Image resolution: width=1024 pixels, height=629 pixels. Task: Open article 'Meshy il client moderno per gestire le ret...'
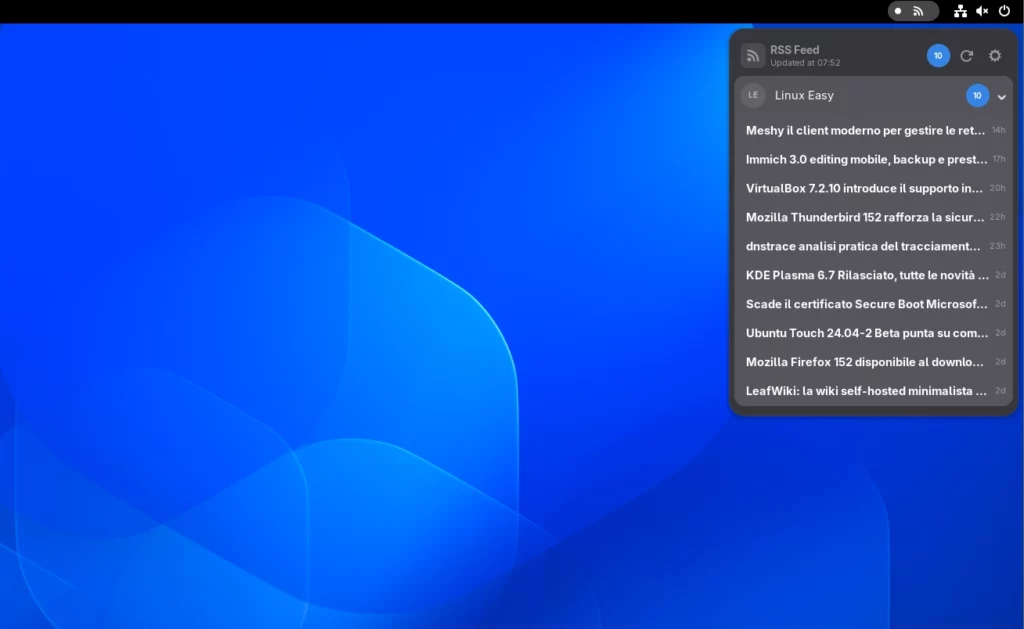[x=874, y=131]
